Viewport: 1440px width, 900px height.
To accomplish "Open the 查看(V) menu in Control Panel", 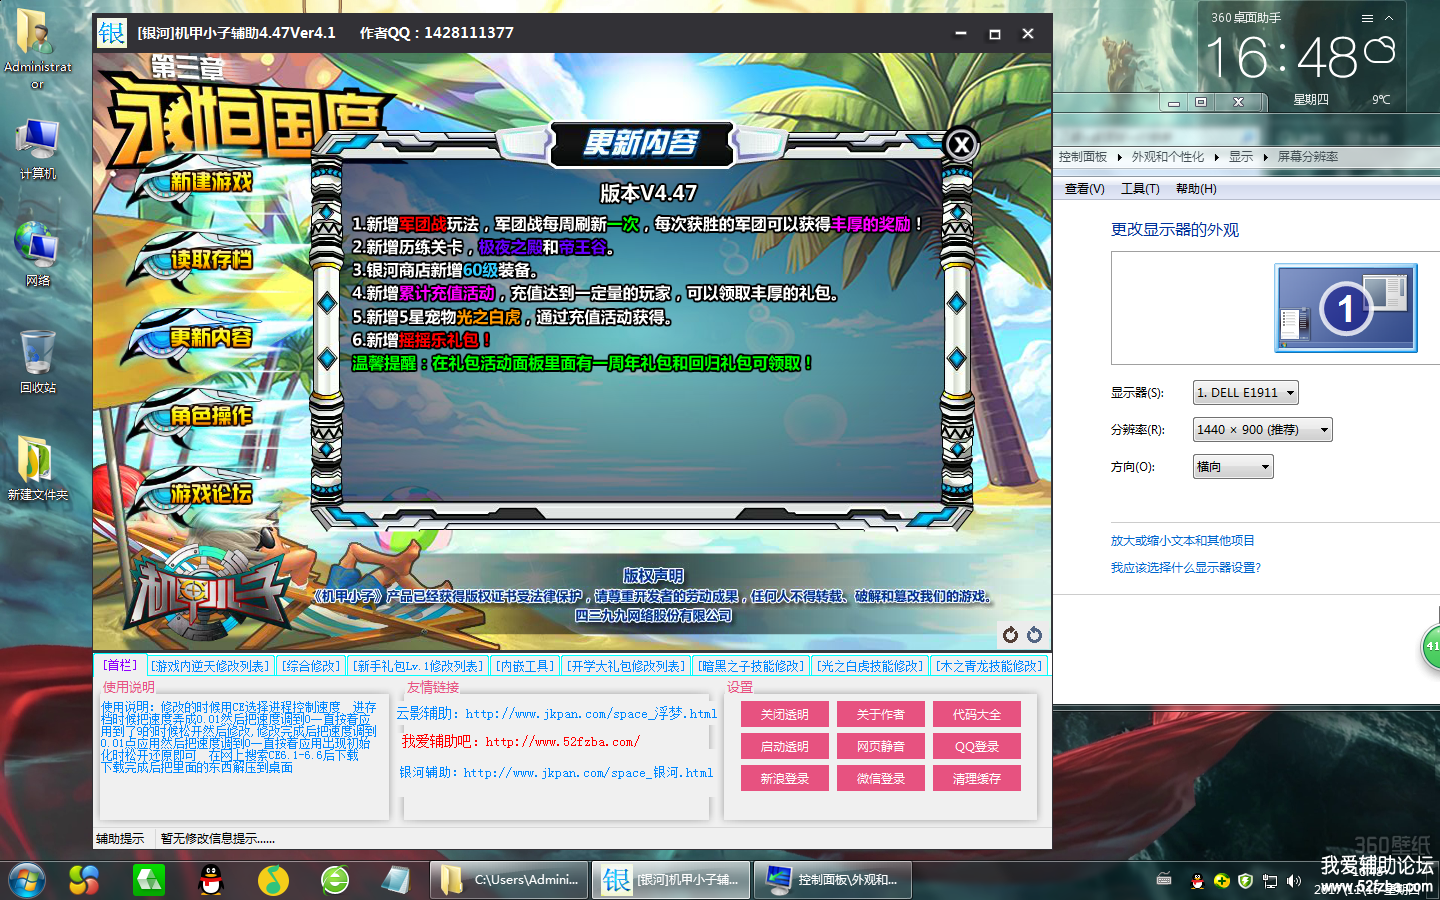I will coord(1084,189).
